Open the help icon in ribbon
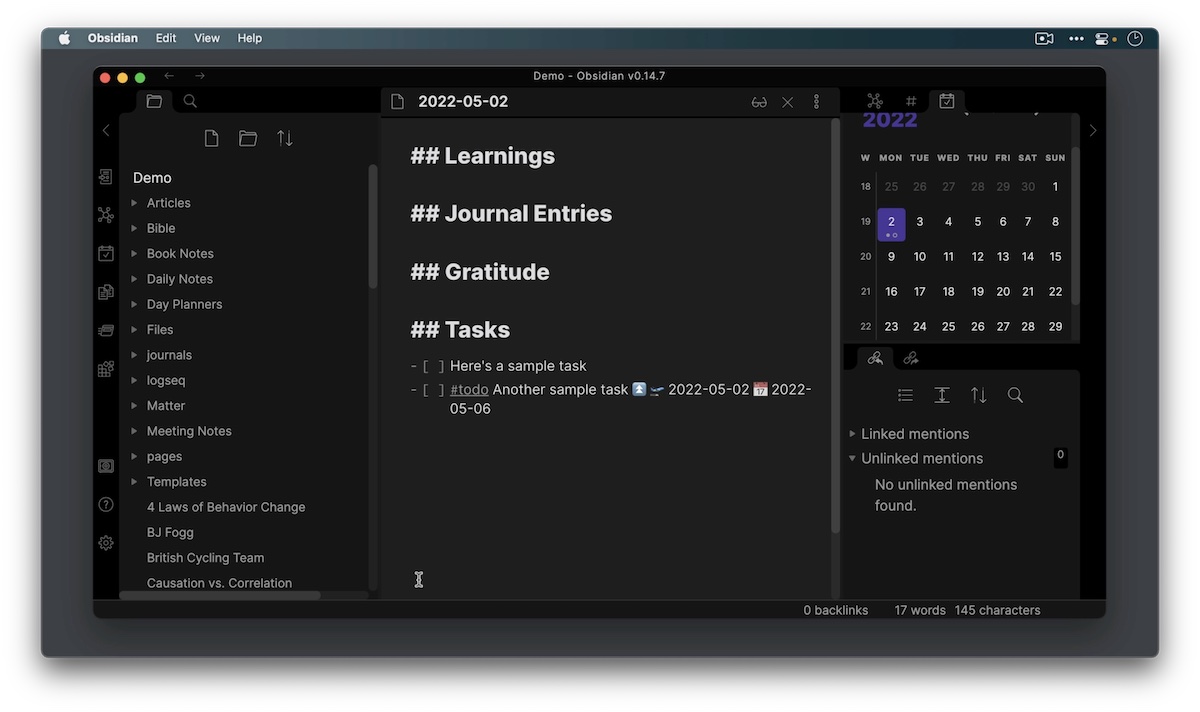 coord(106,504)
